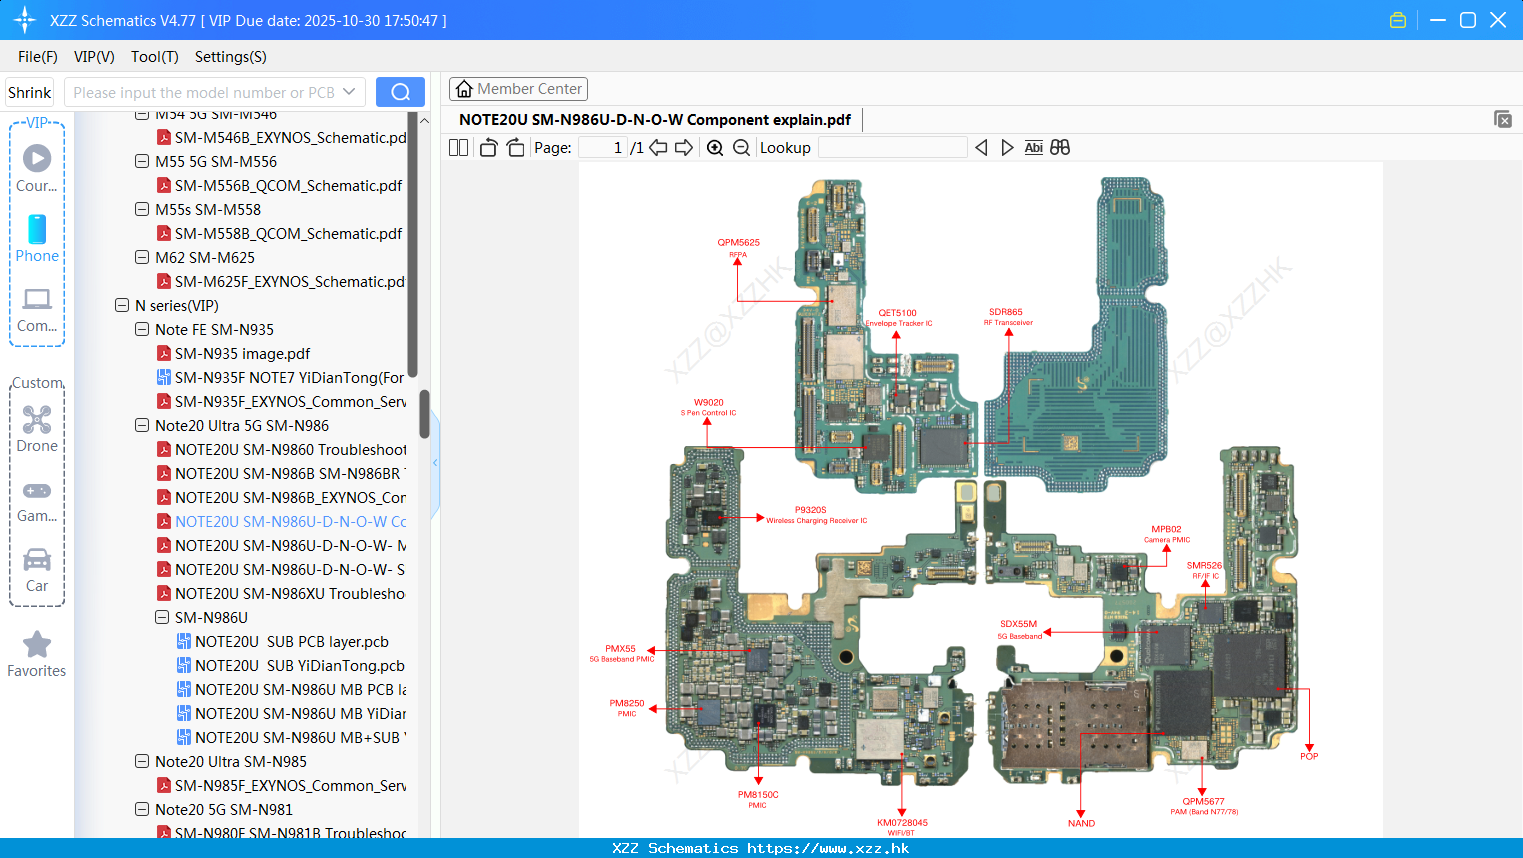Toggle two-page view icon
Screen dimensions: 1523x858
(x=459, y=147)
